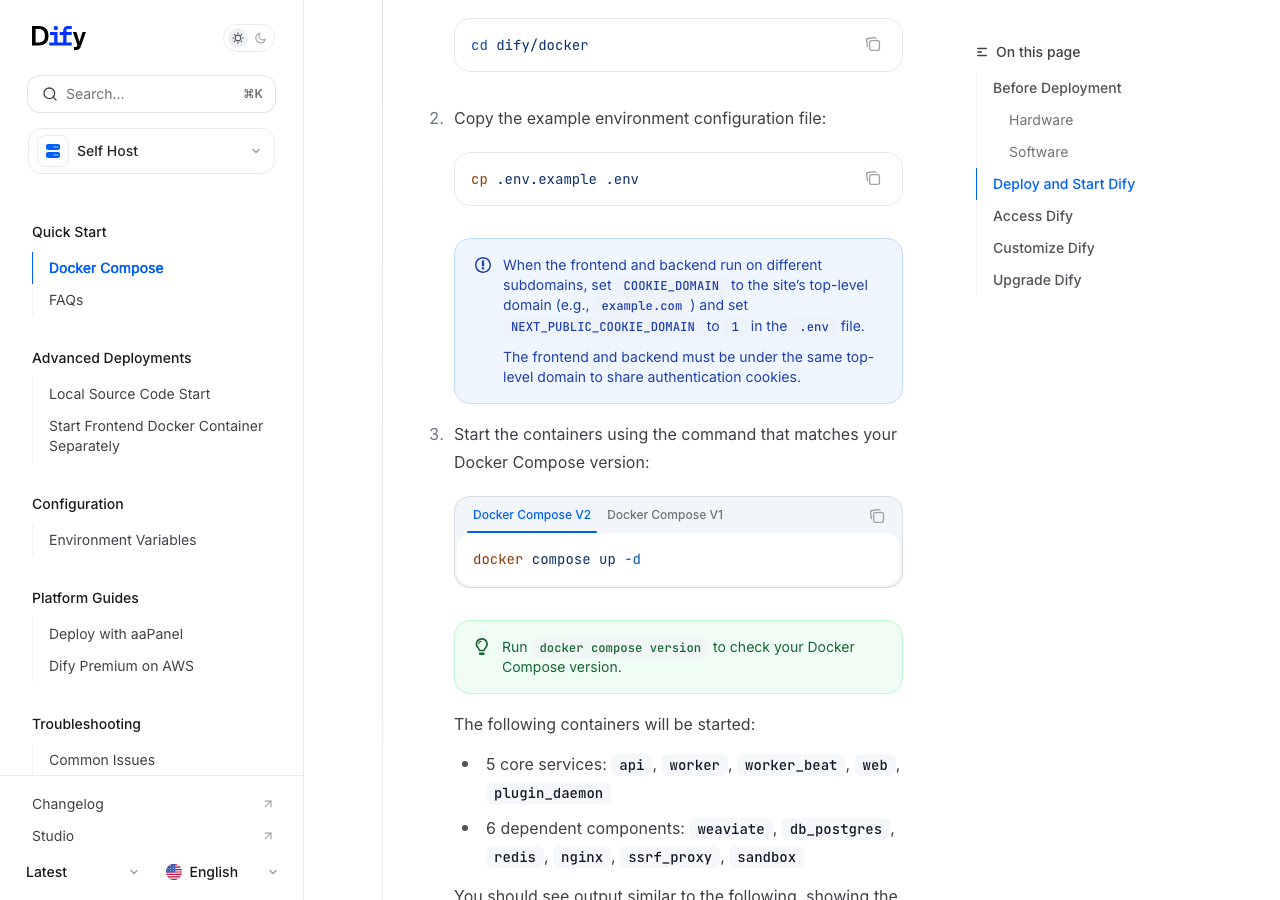Copy the cp .env.example command

click(x=873, y=178)
